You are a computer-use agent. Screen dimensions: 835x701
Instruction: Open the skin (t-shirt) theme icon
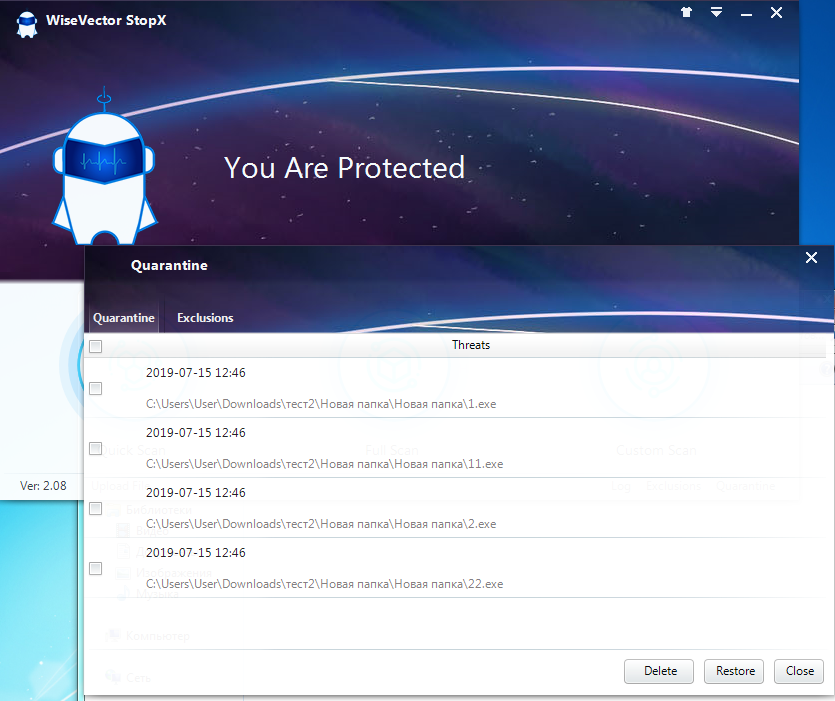pyautogui.click(x=686, y=12)
